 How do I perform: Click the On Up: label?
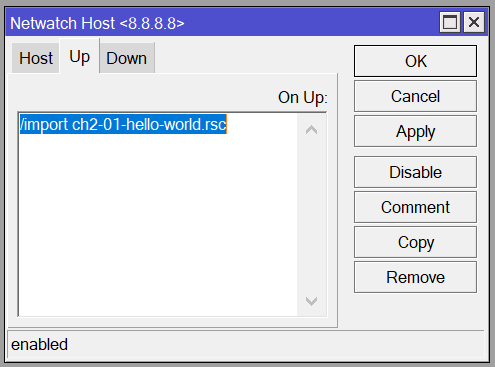click(303, 97)
